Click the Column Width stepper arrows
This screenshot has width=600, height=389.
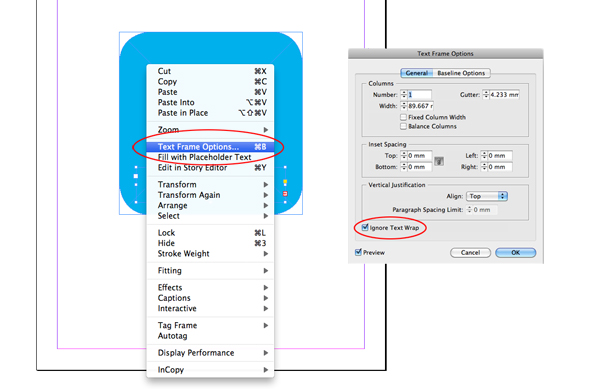pyautogui.click(x=404, y=106)
